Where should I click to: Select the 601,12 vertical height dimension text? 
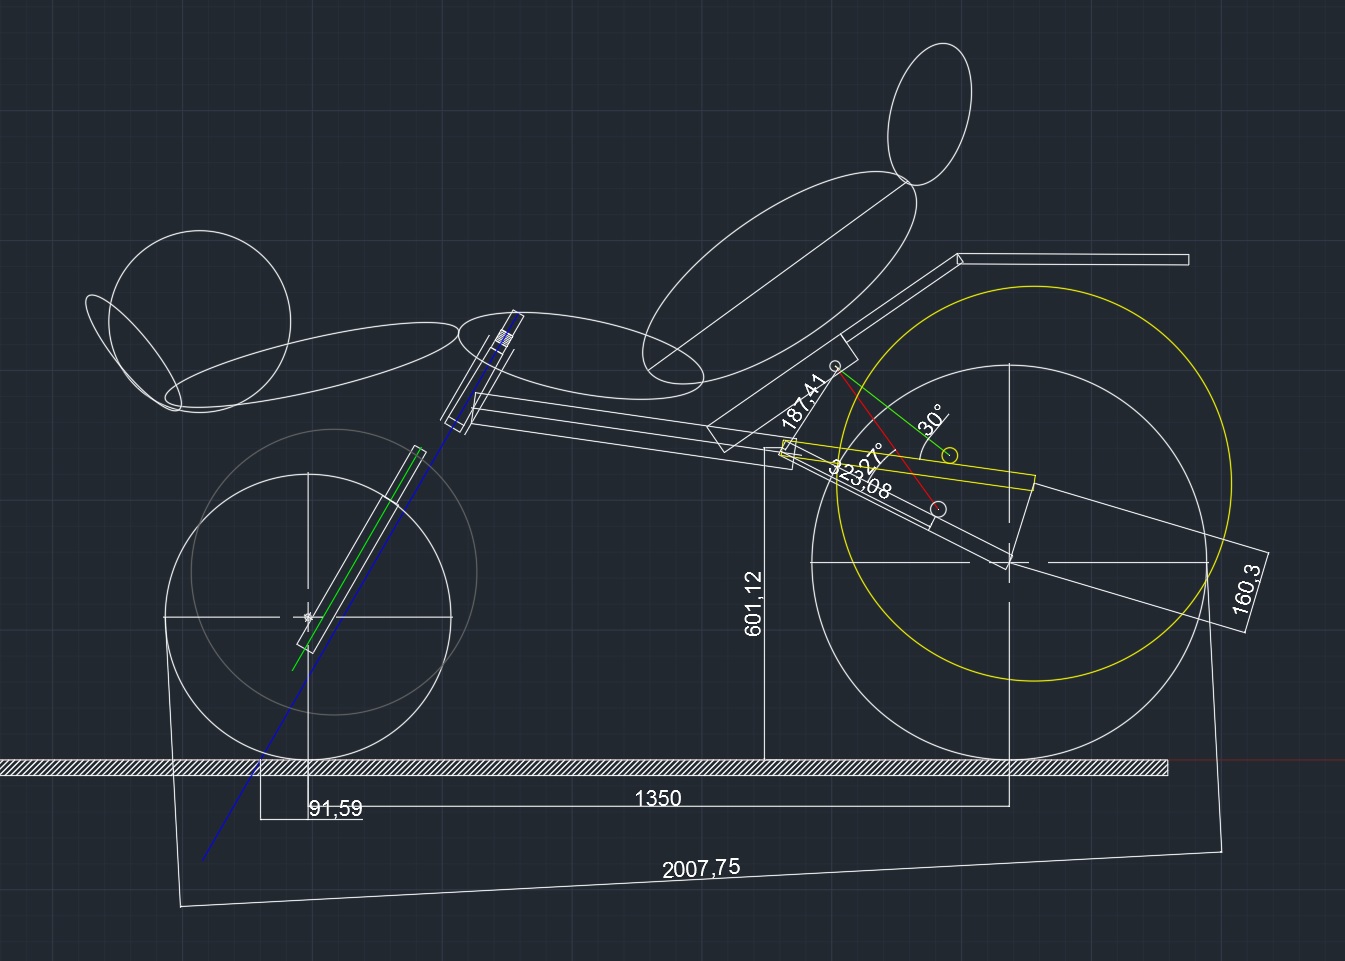pyautogui.click(x=754, y=603)
